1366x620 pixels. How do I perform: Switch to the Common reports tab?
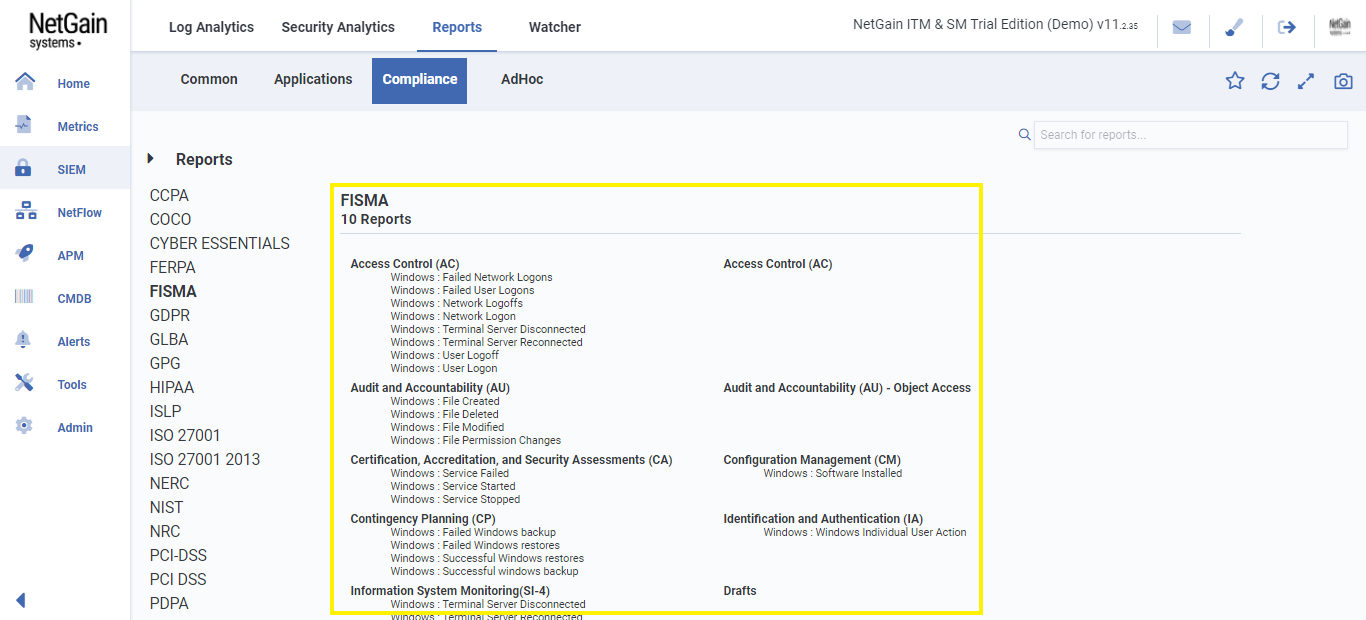tap(209, 79)
